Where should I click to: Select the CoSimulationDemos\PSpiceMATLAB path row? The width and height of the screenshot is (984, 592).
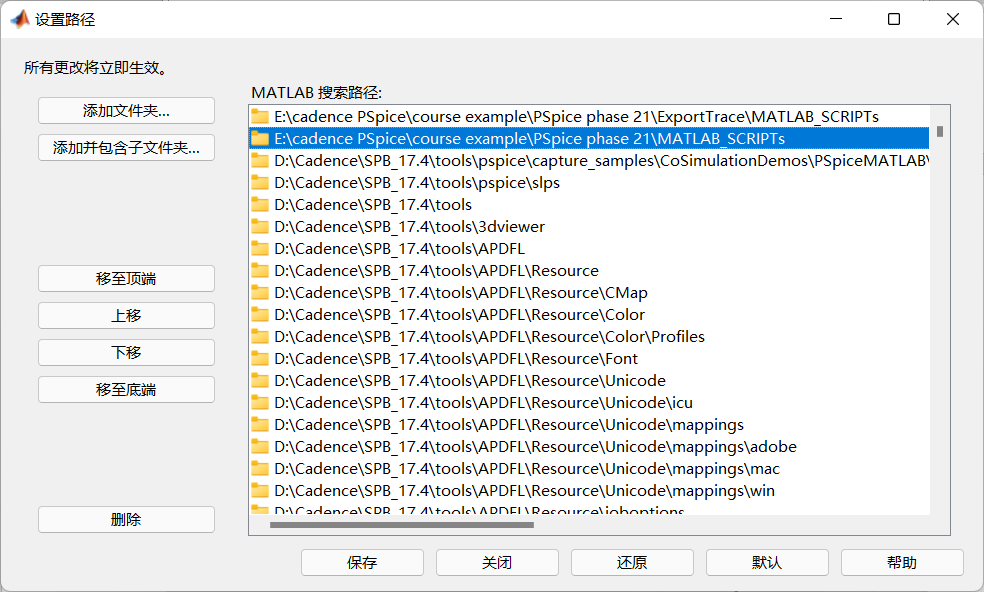pos(589,161)
